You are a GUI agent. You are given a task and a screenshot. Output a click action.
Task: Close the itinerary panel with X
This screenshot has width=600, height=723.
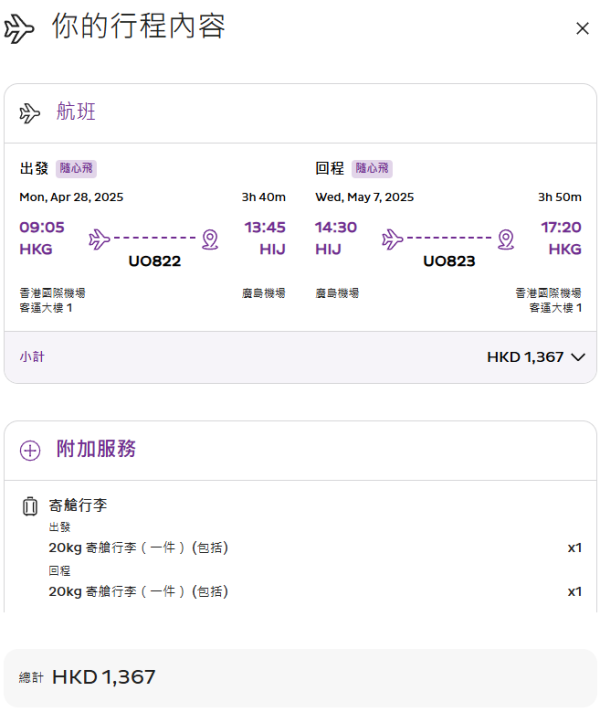(582, 29)
